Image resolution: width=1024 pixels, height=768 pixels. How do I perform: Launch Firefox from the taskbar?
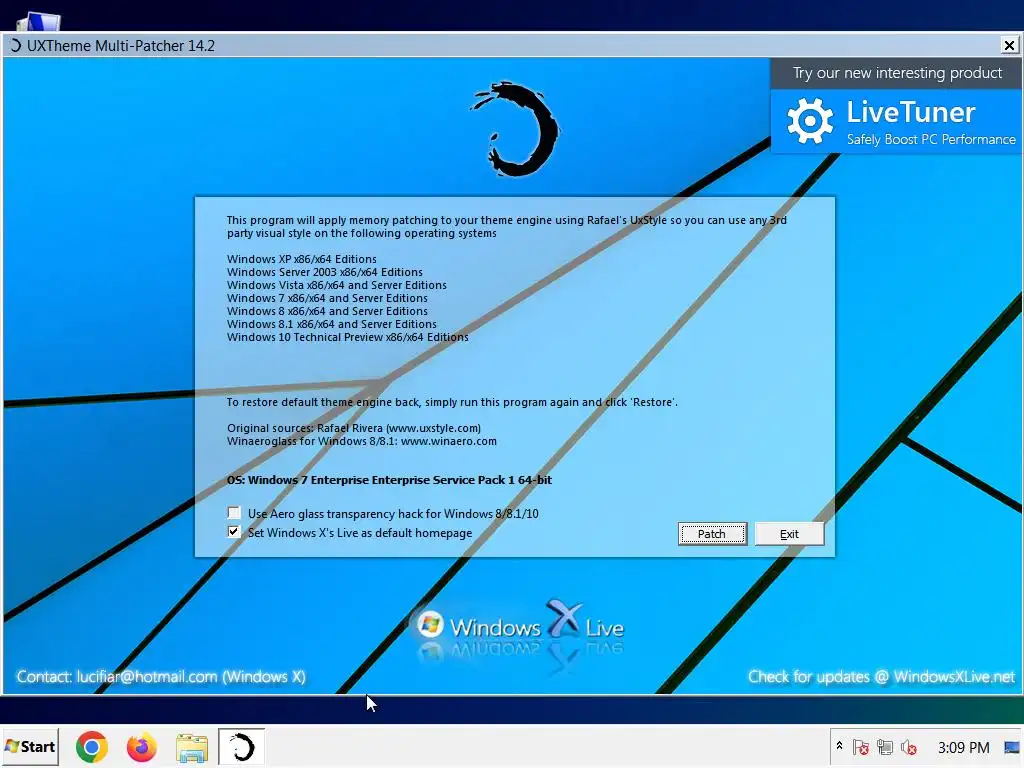pos(141,746)
